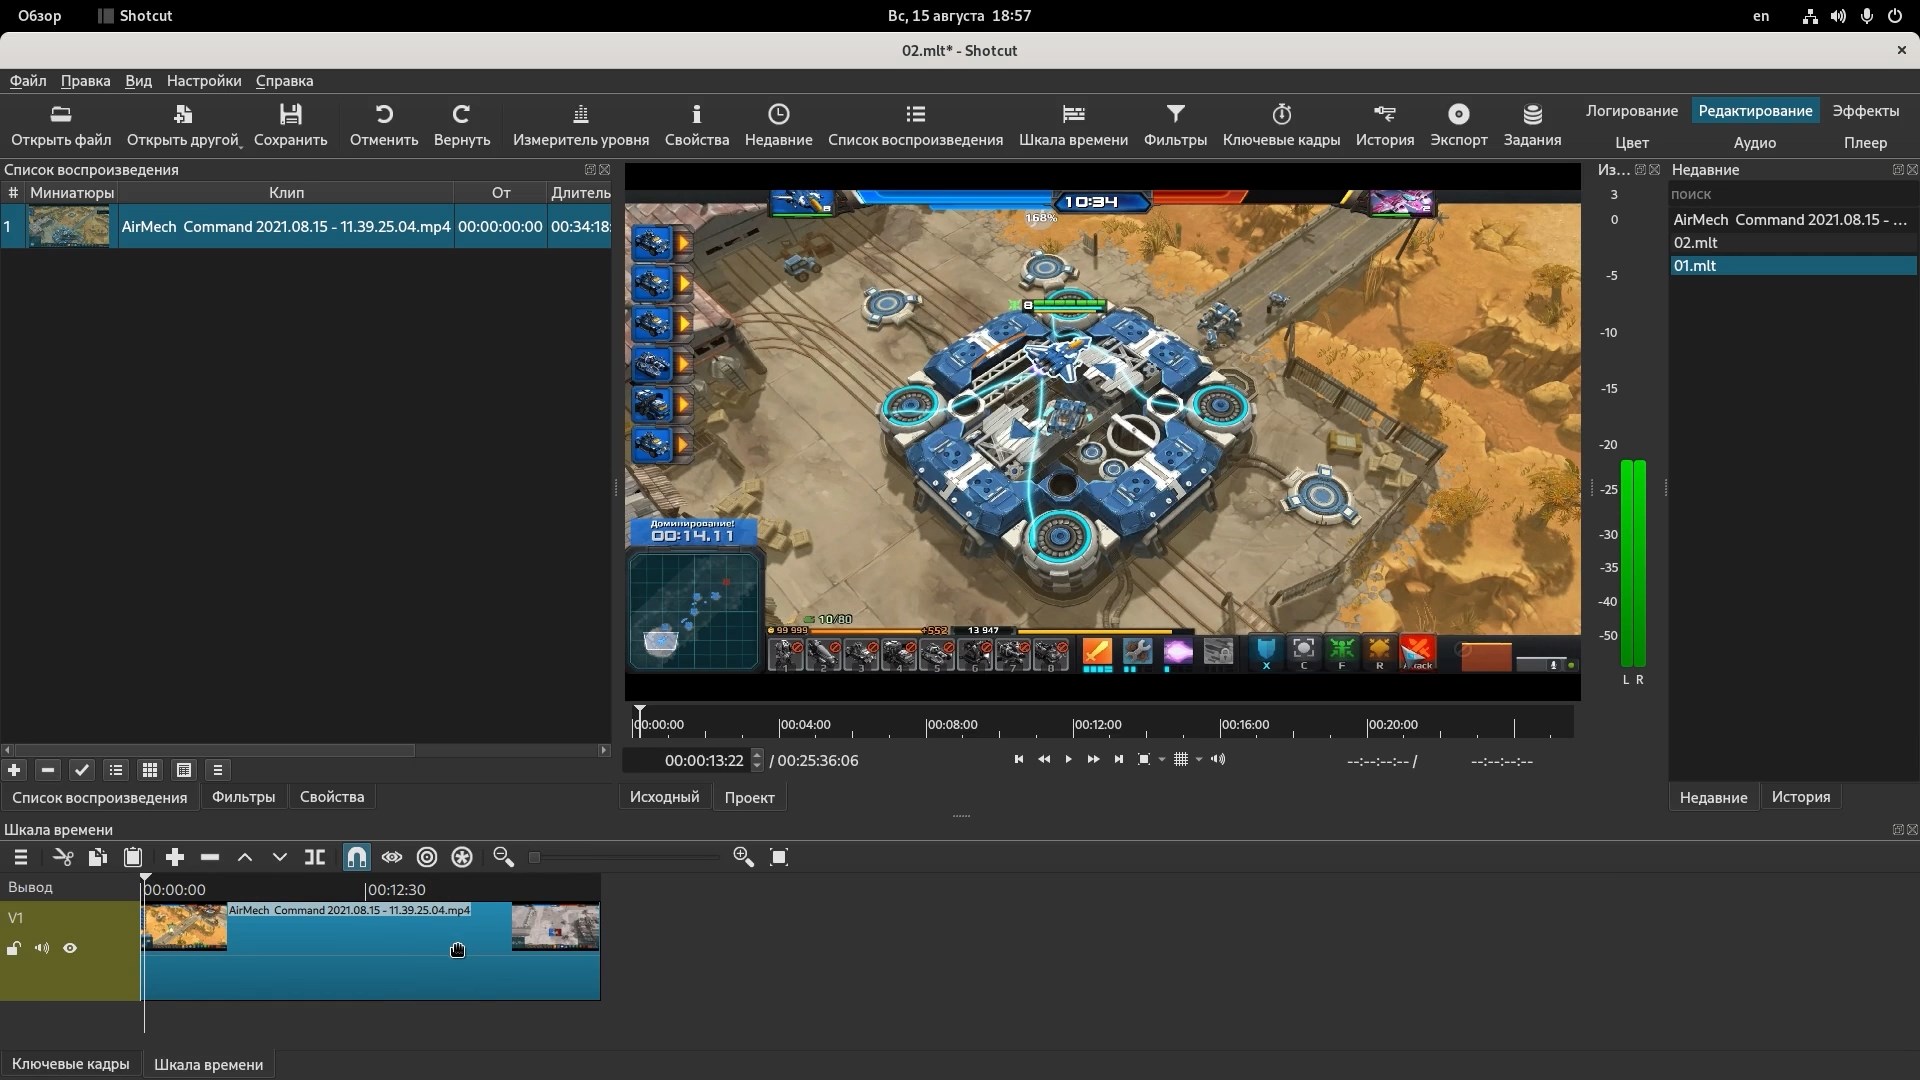Mute track V1 speaker icon
Image resolution: width=1920 pixels, height=1080 pixels.
pos(42,948)
